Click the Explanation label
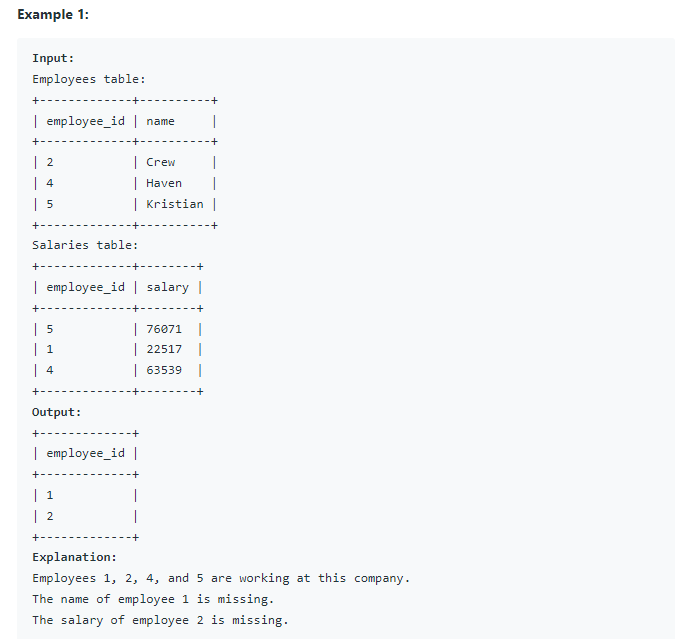 (x=74, y=557)
